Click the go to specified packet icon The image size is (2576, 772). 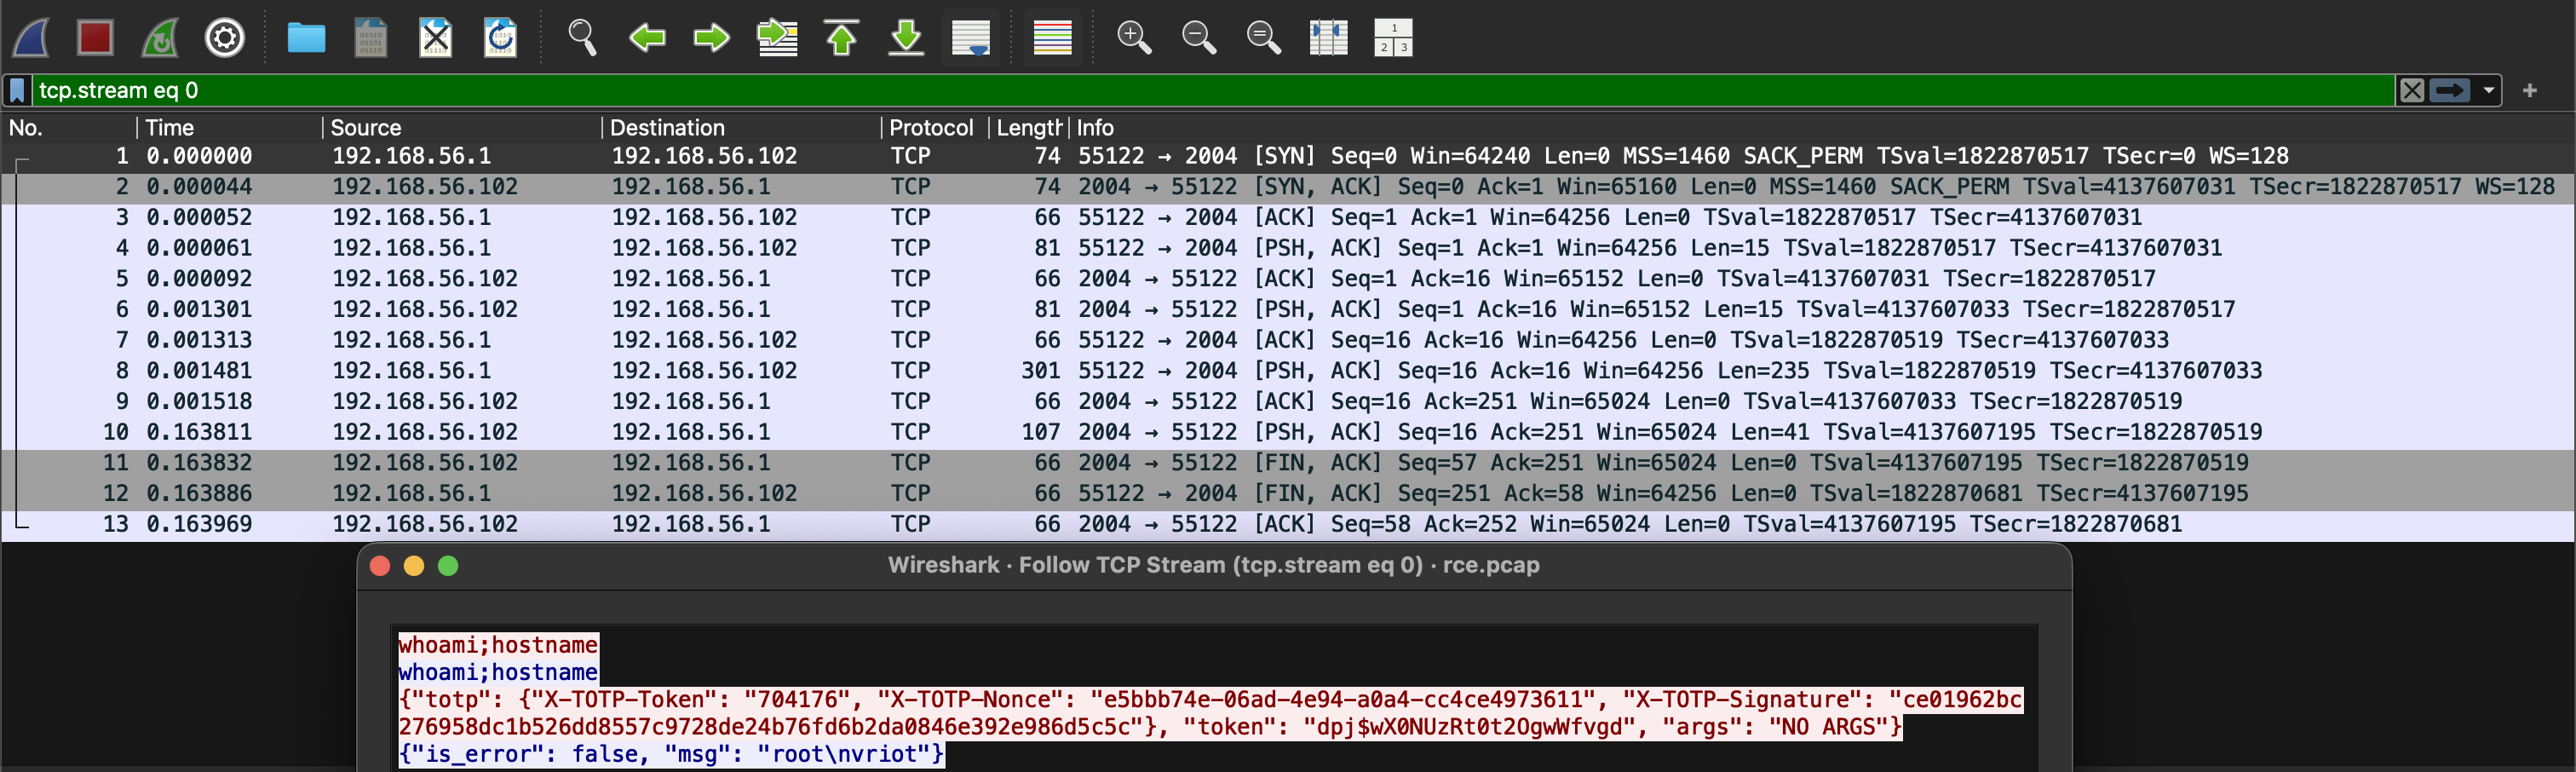pyautogui.click(x=777, y=38)
